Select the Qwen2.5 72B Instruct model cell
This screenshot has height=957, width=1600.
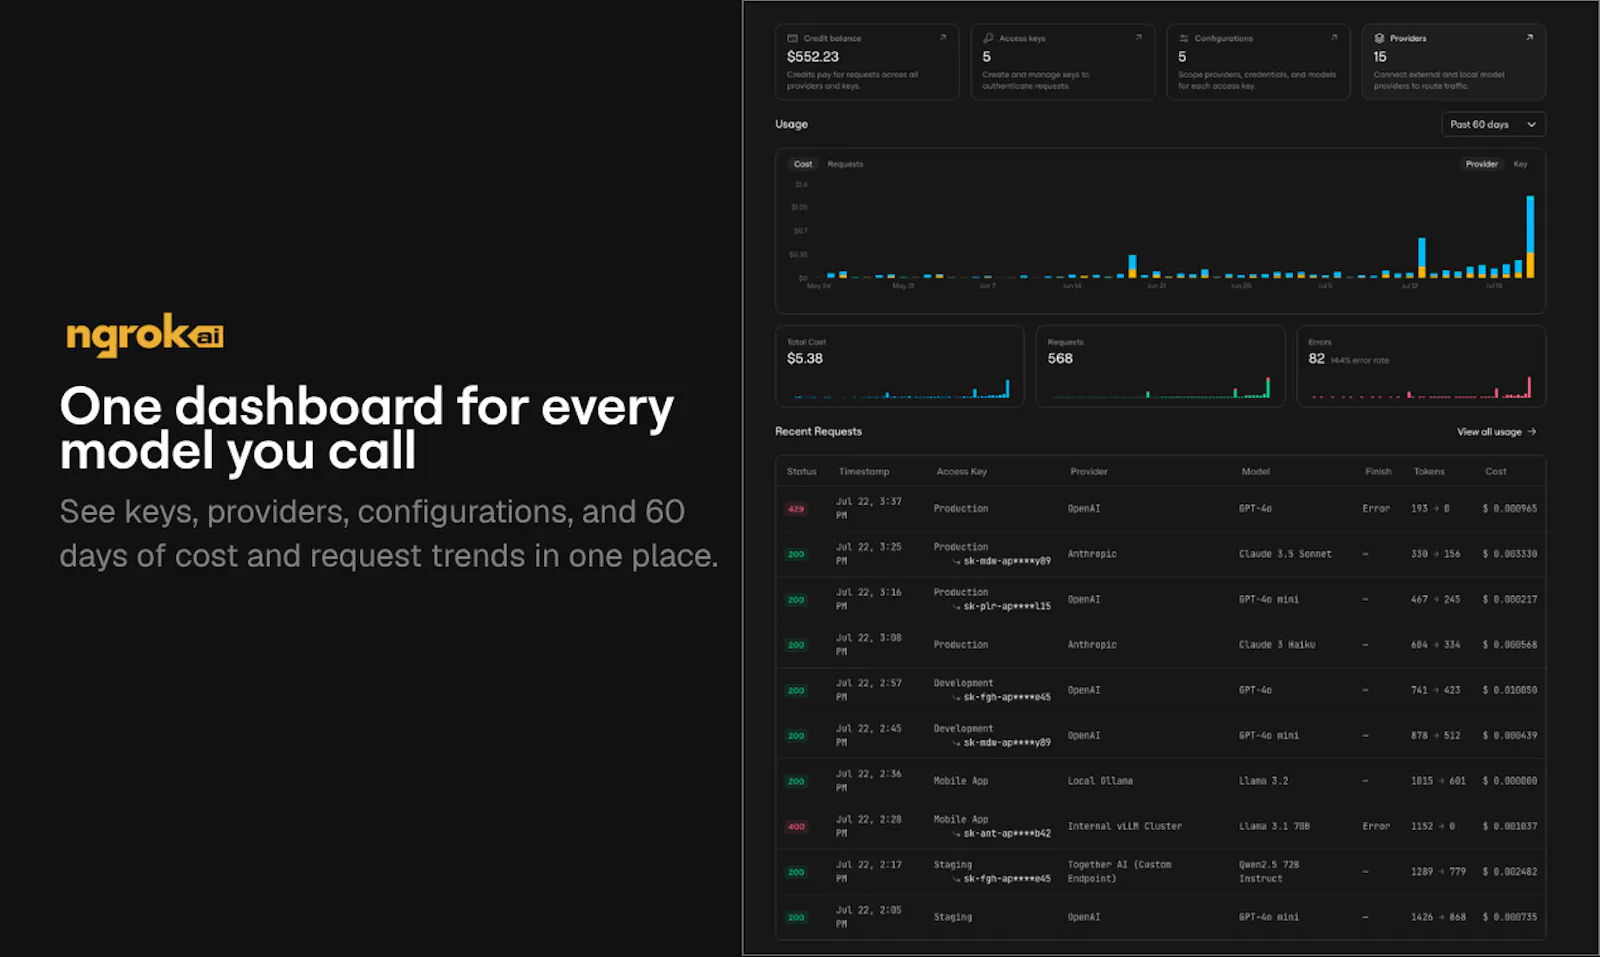coord(1269,872)
